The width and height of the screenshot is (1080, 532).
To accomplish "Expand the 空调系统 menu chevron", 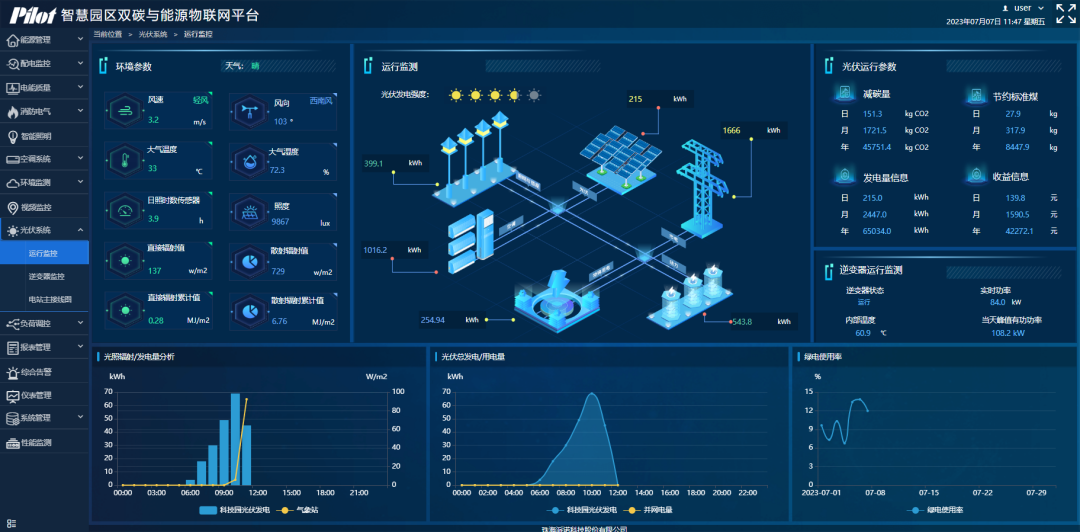I will tap(80, 158).
